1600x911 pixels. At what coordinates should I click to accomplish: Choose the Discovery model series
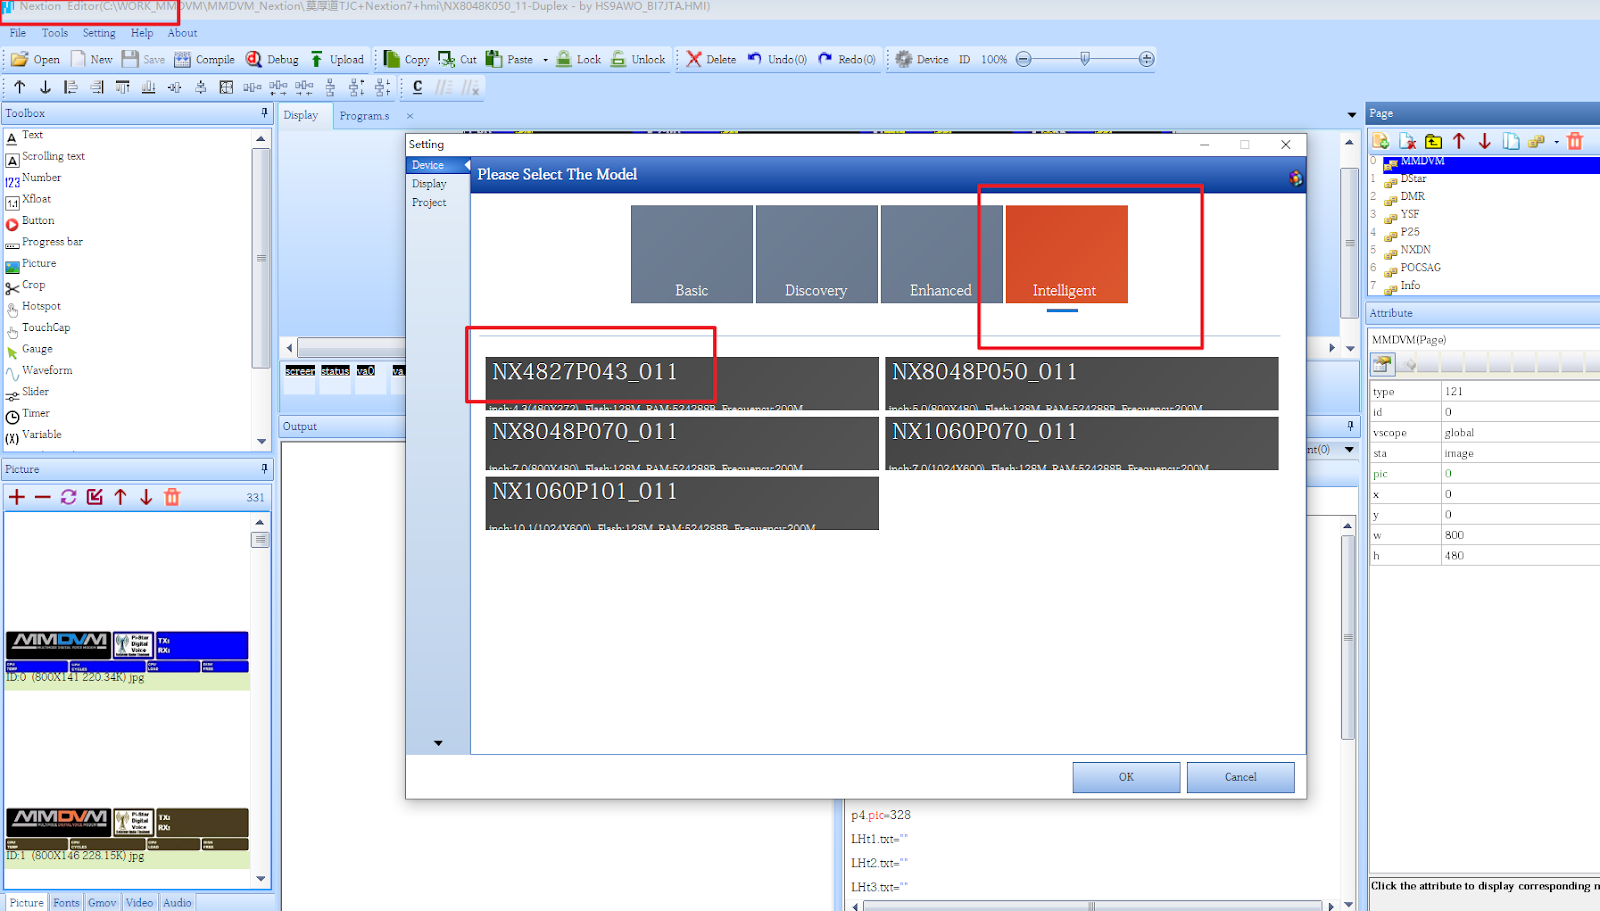(817, 254)
